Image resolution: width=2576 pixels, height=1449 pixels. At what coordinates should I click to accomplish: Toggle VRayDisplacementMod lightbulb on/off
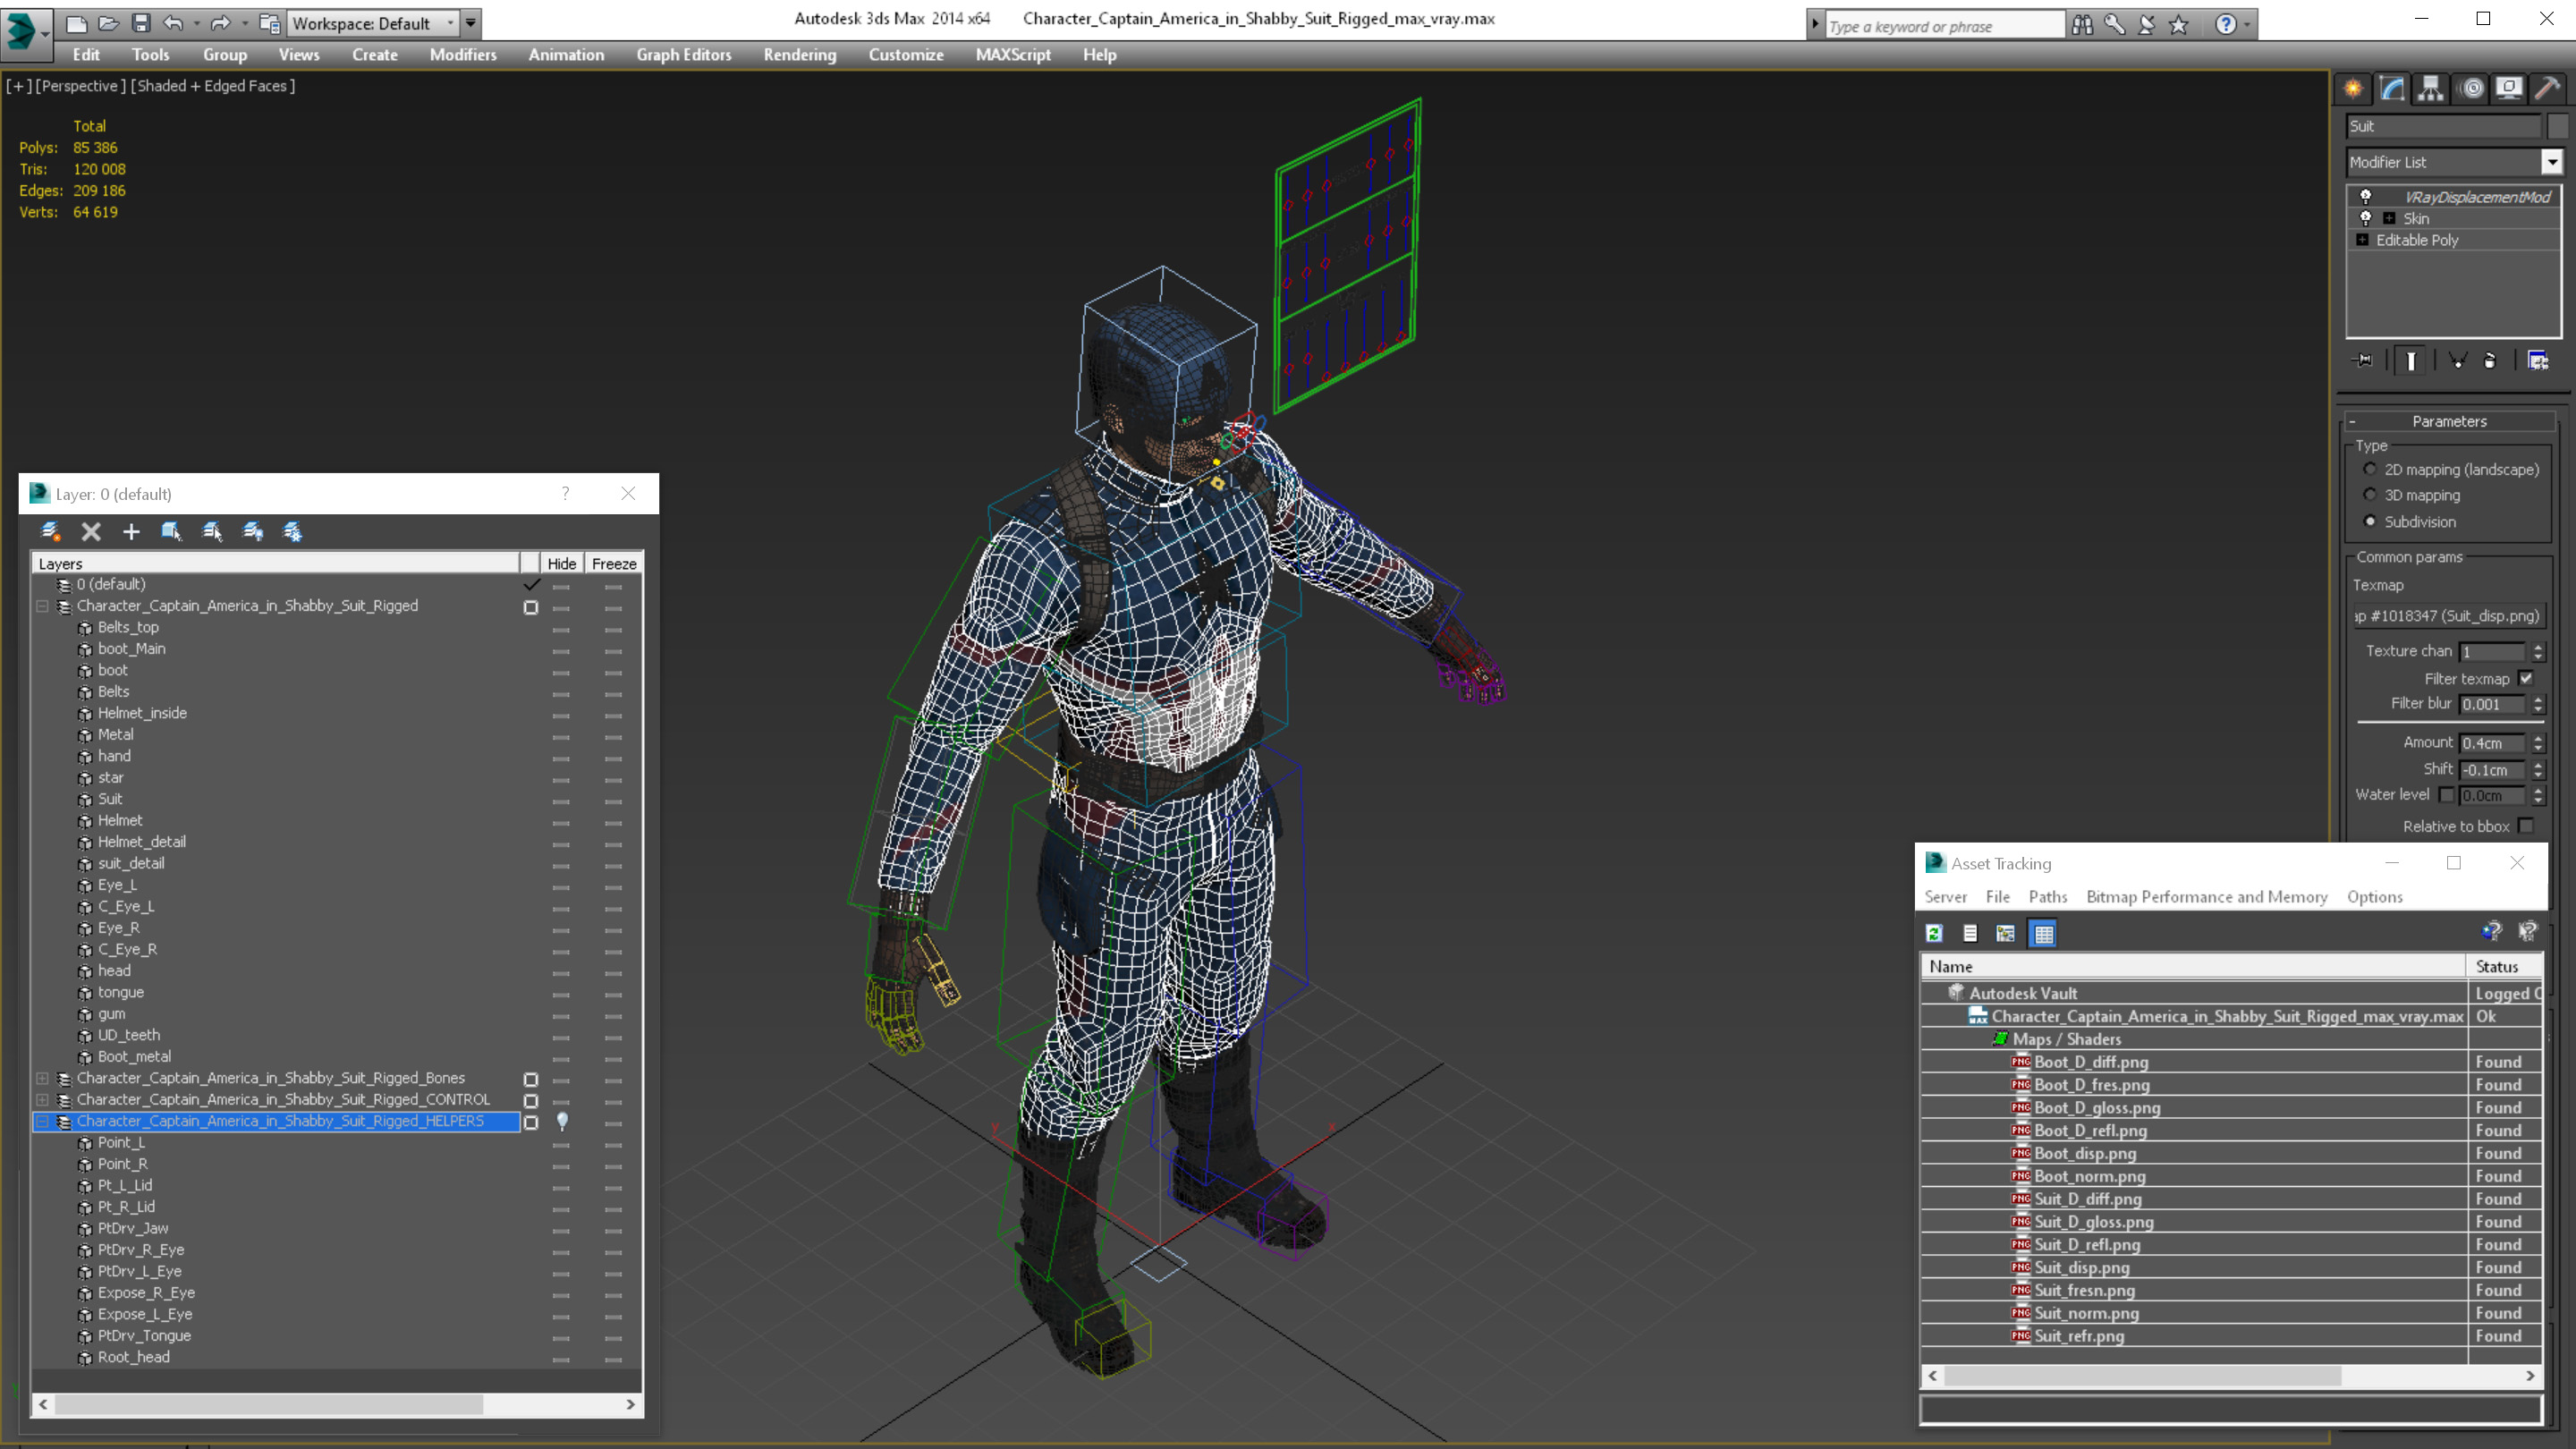coord(2365,197)
